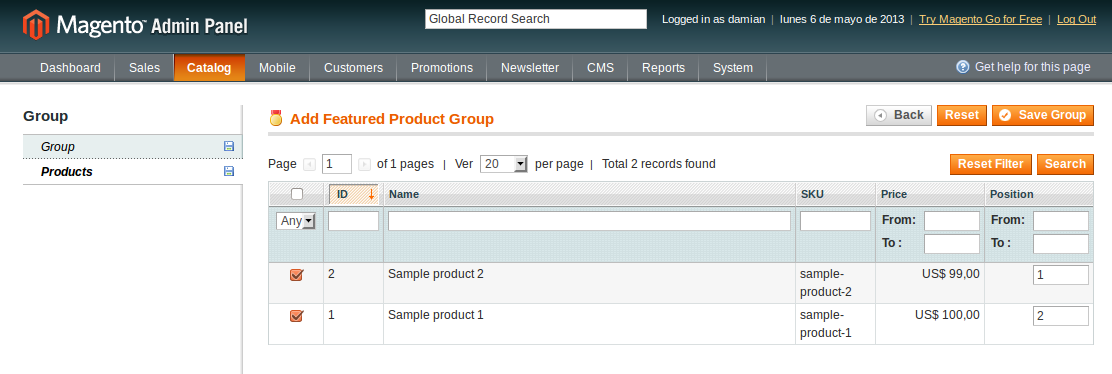The width and height of the screenshot is (1112, 374).
Task: Click the 'Sample product 2' name cell
Action: pyautogui.click(x=589, y=283)
